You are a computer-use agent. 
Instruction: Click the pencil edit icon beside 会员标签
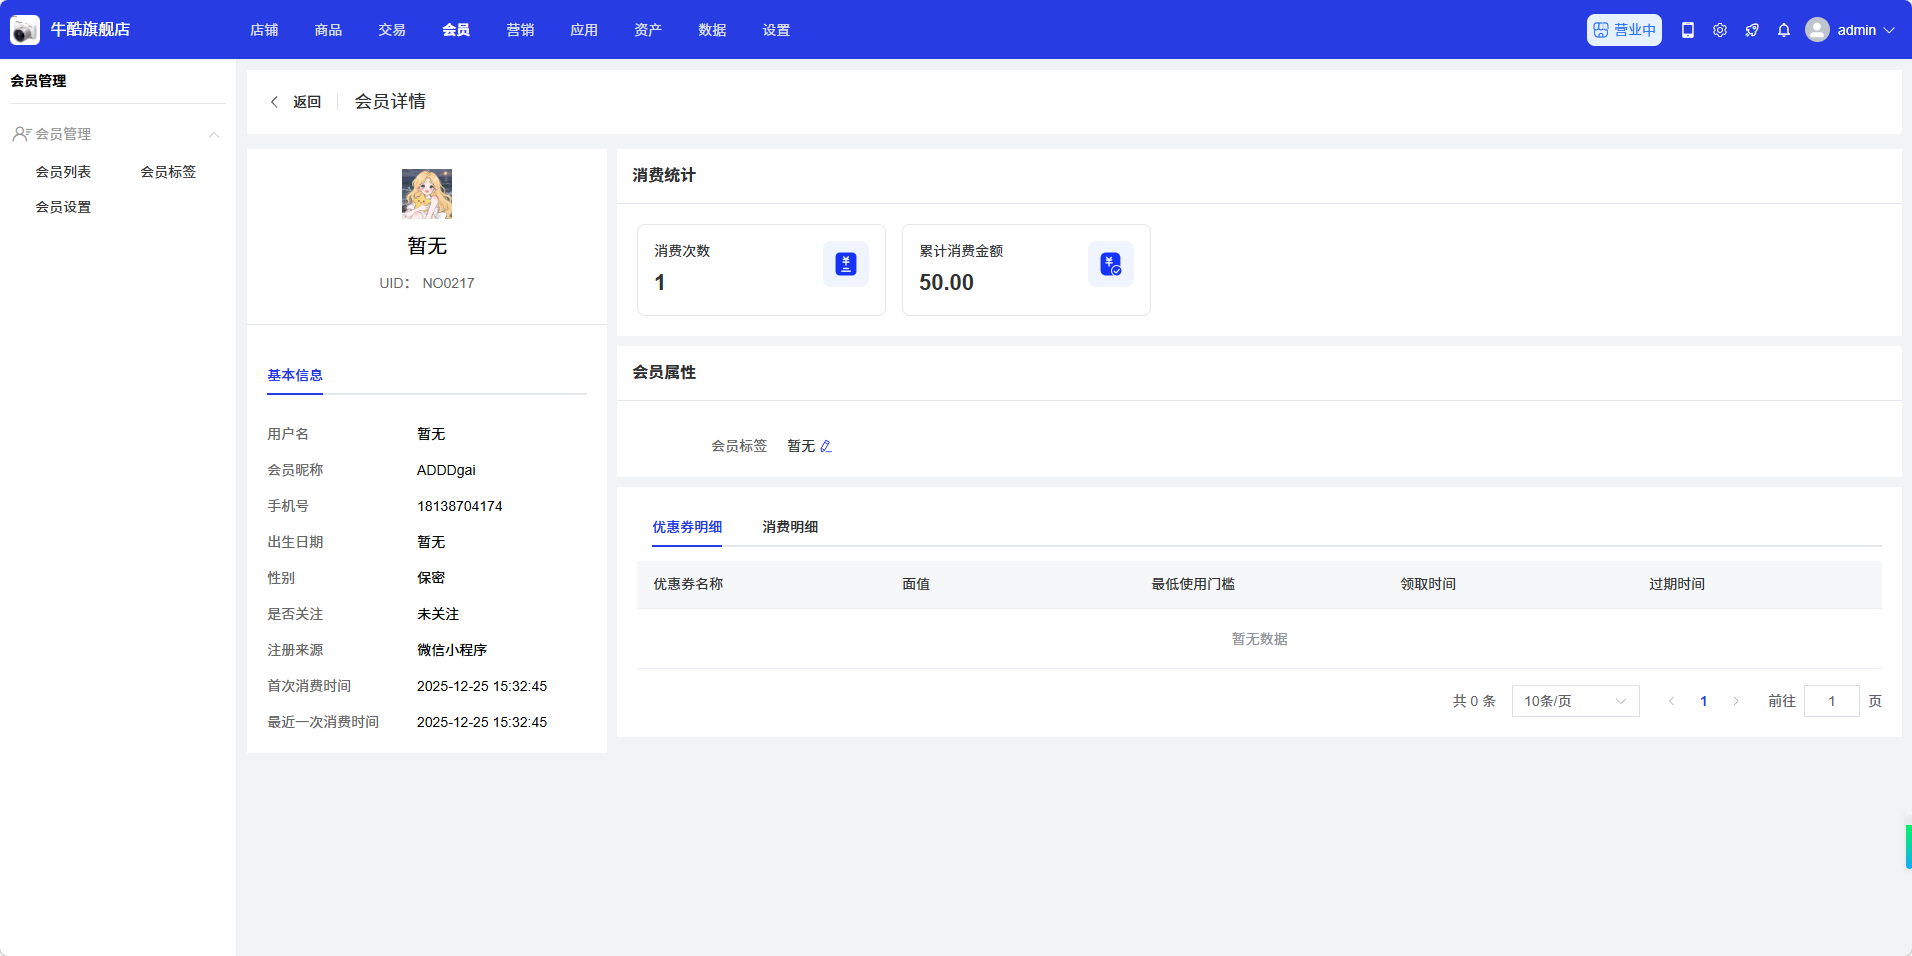click(x=826, y=446)
